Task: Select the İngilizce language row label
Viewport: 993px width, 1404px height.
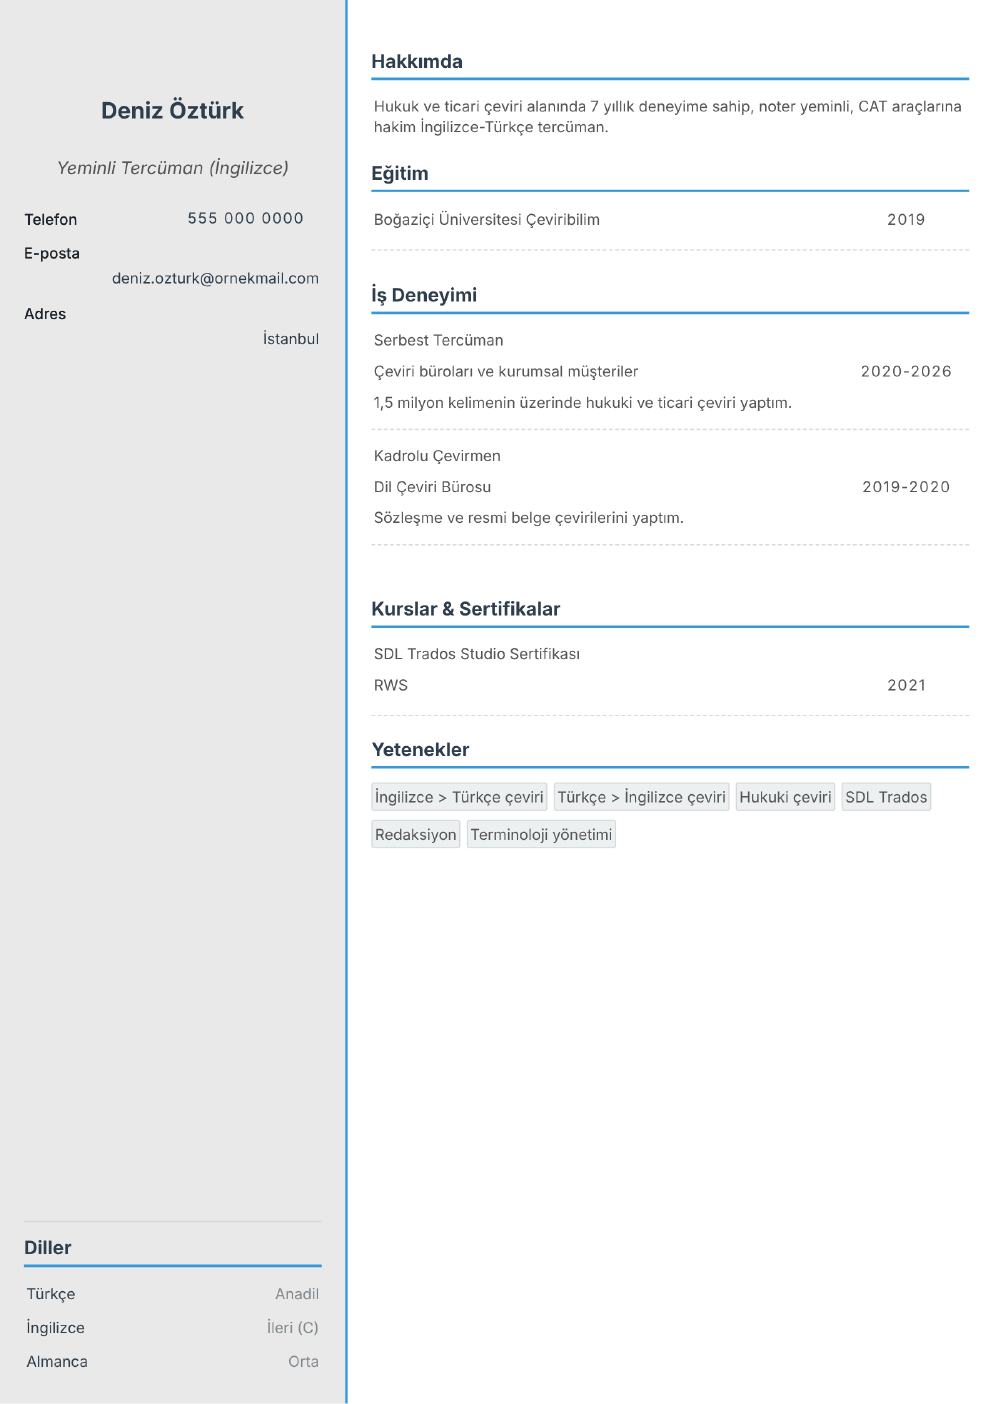Action: click(x=56, y=1328)
